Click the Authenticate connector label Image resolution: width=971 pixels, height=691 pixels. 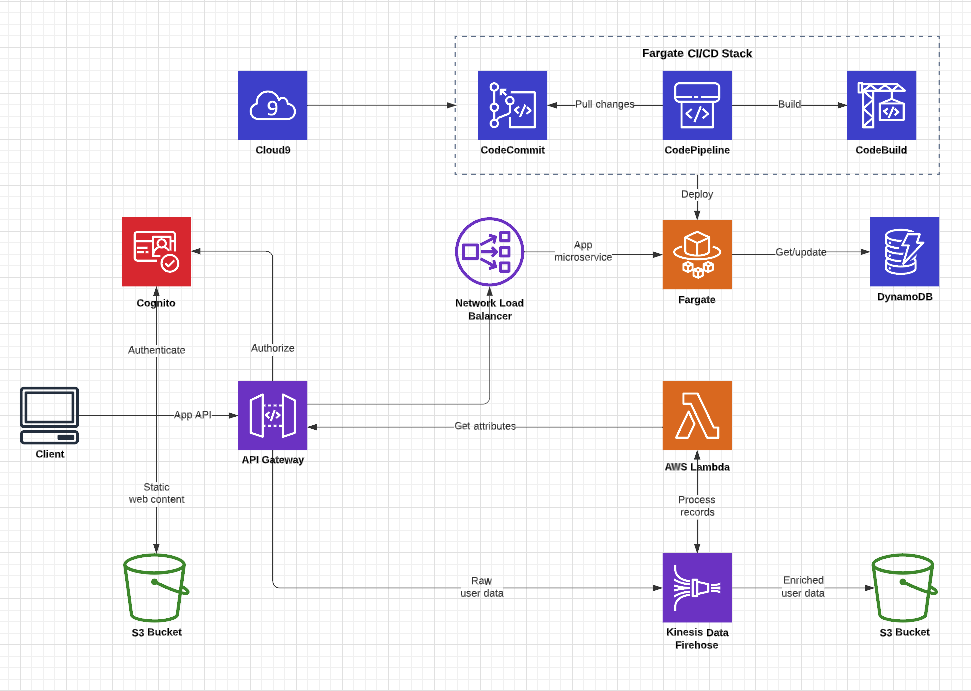[156, 350]
